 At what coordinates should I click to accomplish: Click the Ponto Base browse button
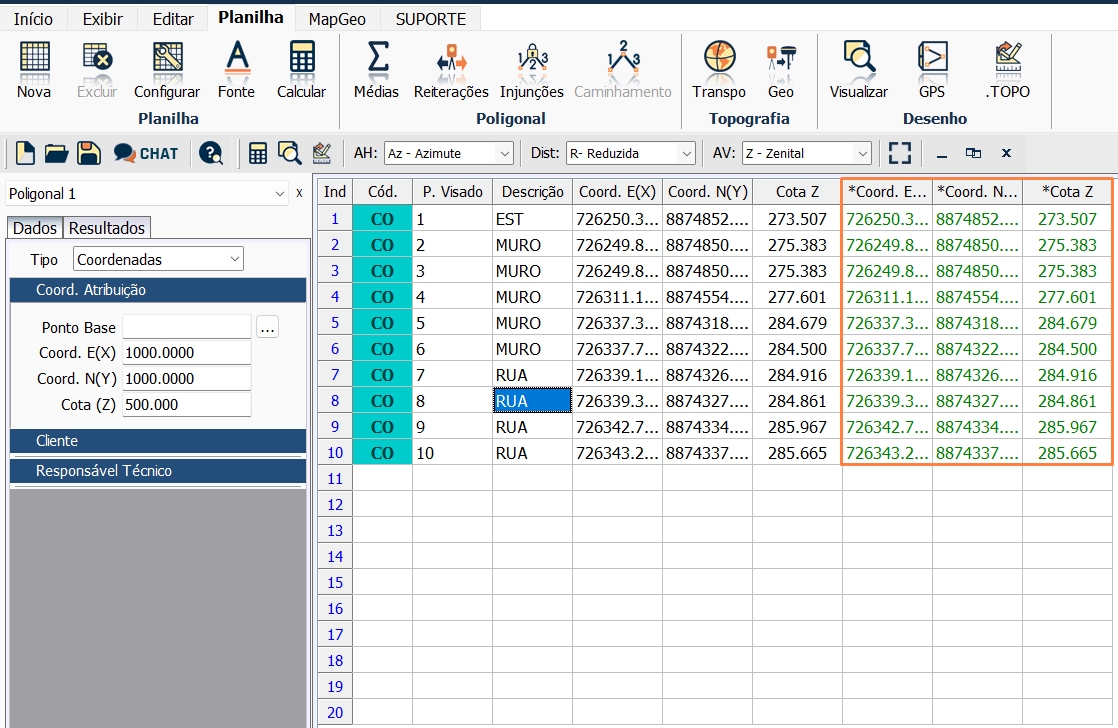(x=267, y=327)
